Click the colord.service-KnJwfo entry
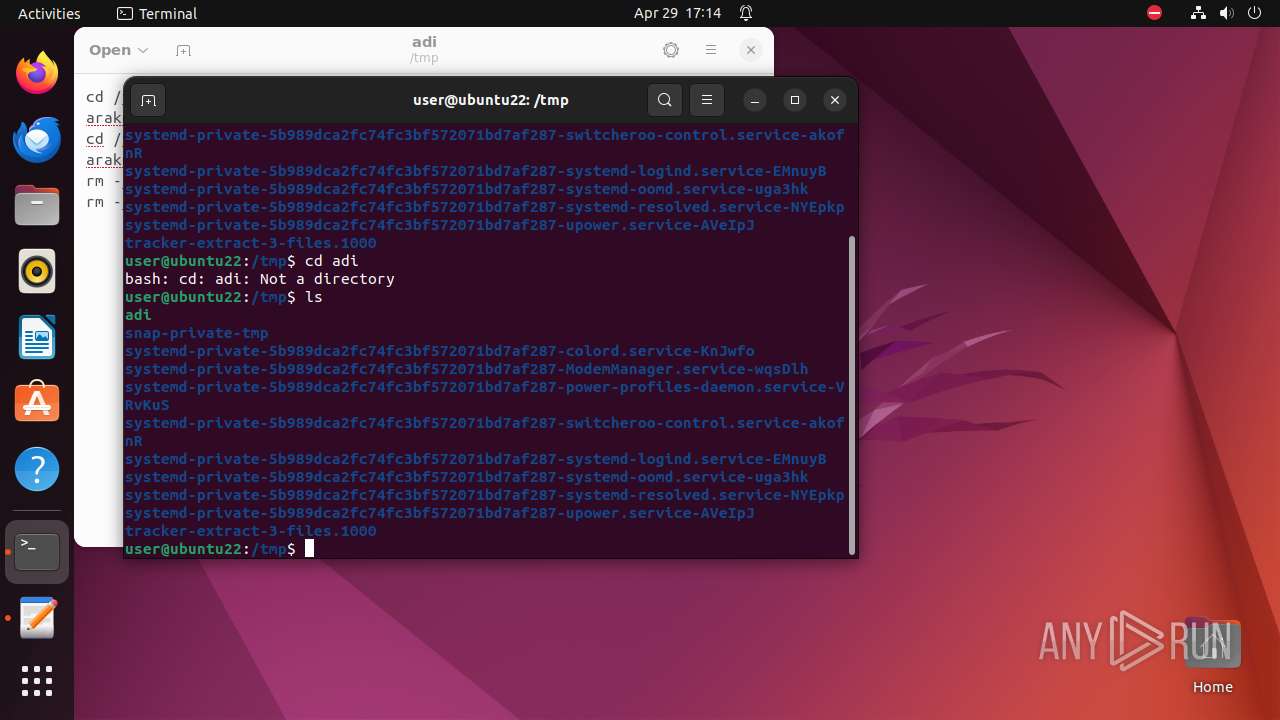Screen dimensions: 1280x720 tap(440, 351)
